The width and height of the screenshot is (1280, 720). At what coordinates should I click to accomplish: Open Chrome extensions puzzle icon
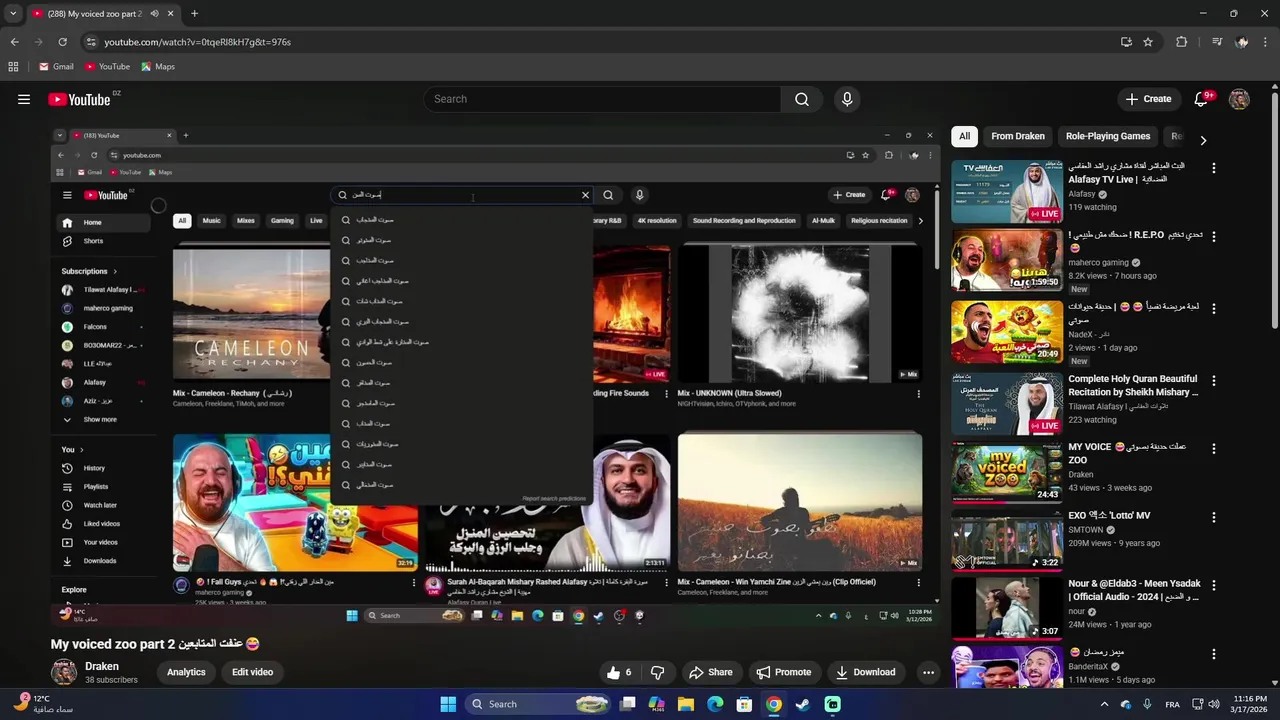[x=1182, y=42]
